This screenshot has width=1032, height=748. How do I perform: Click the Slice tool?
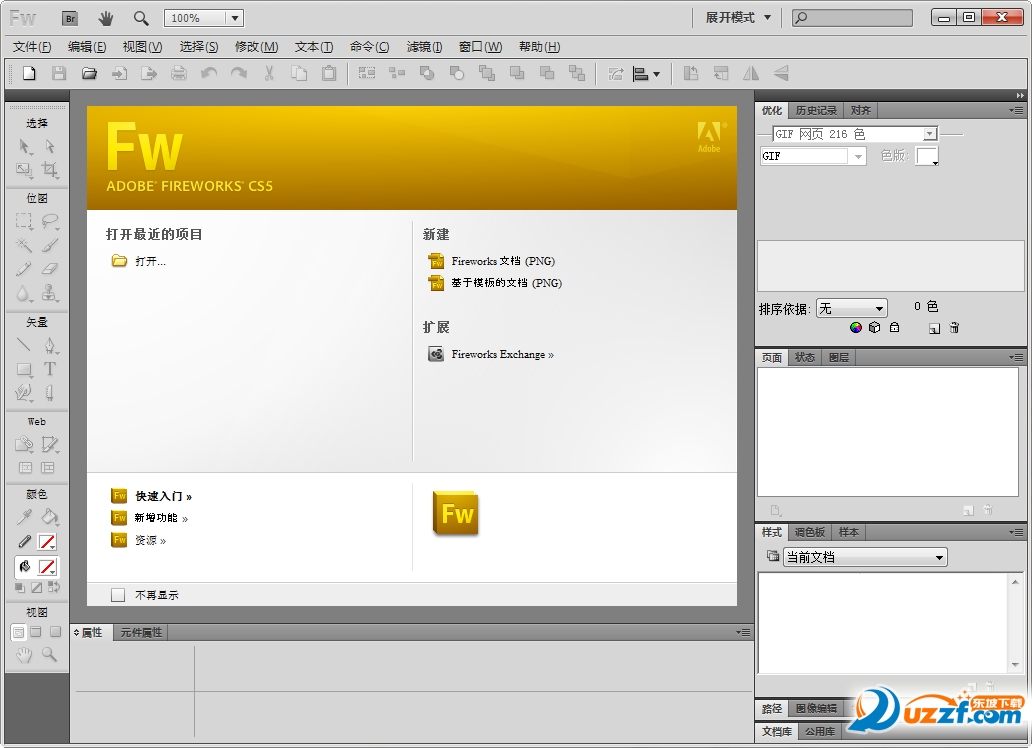coord(49,444)
